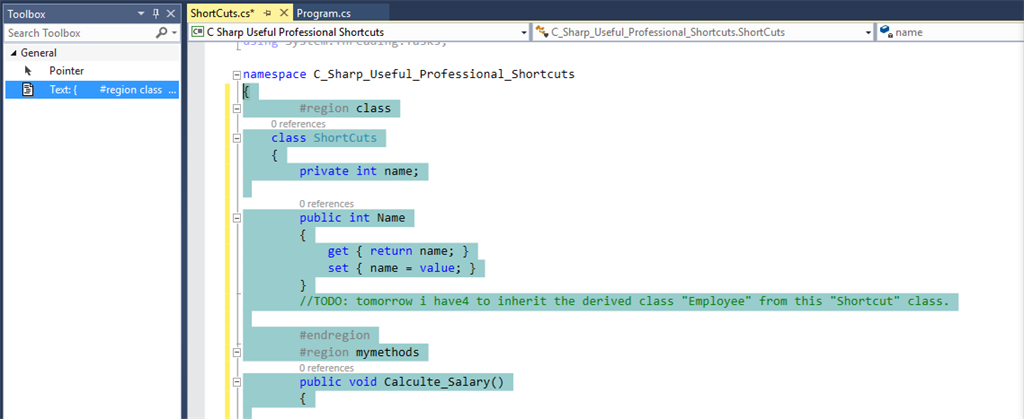The height and width of the screenshot is (419, 1024).
Task: Click the 'private int name;' line
Action: click(358, 171)
